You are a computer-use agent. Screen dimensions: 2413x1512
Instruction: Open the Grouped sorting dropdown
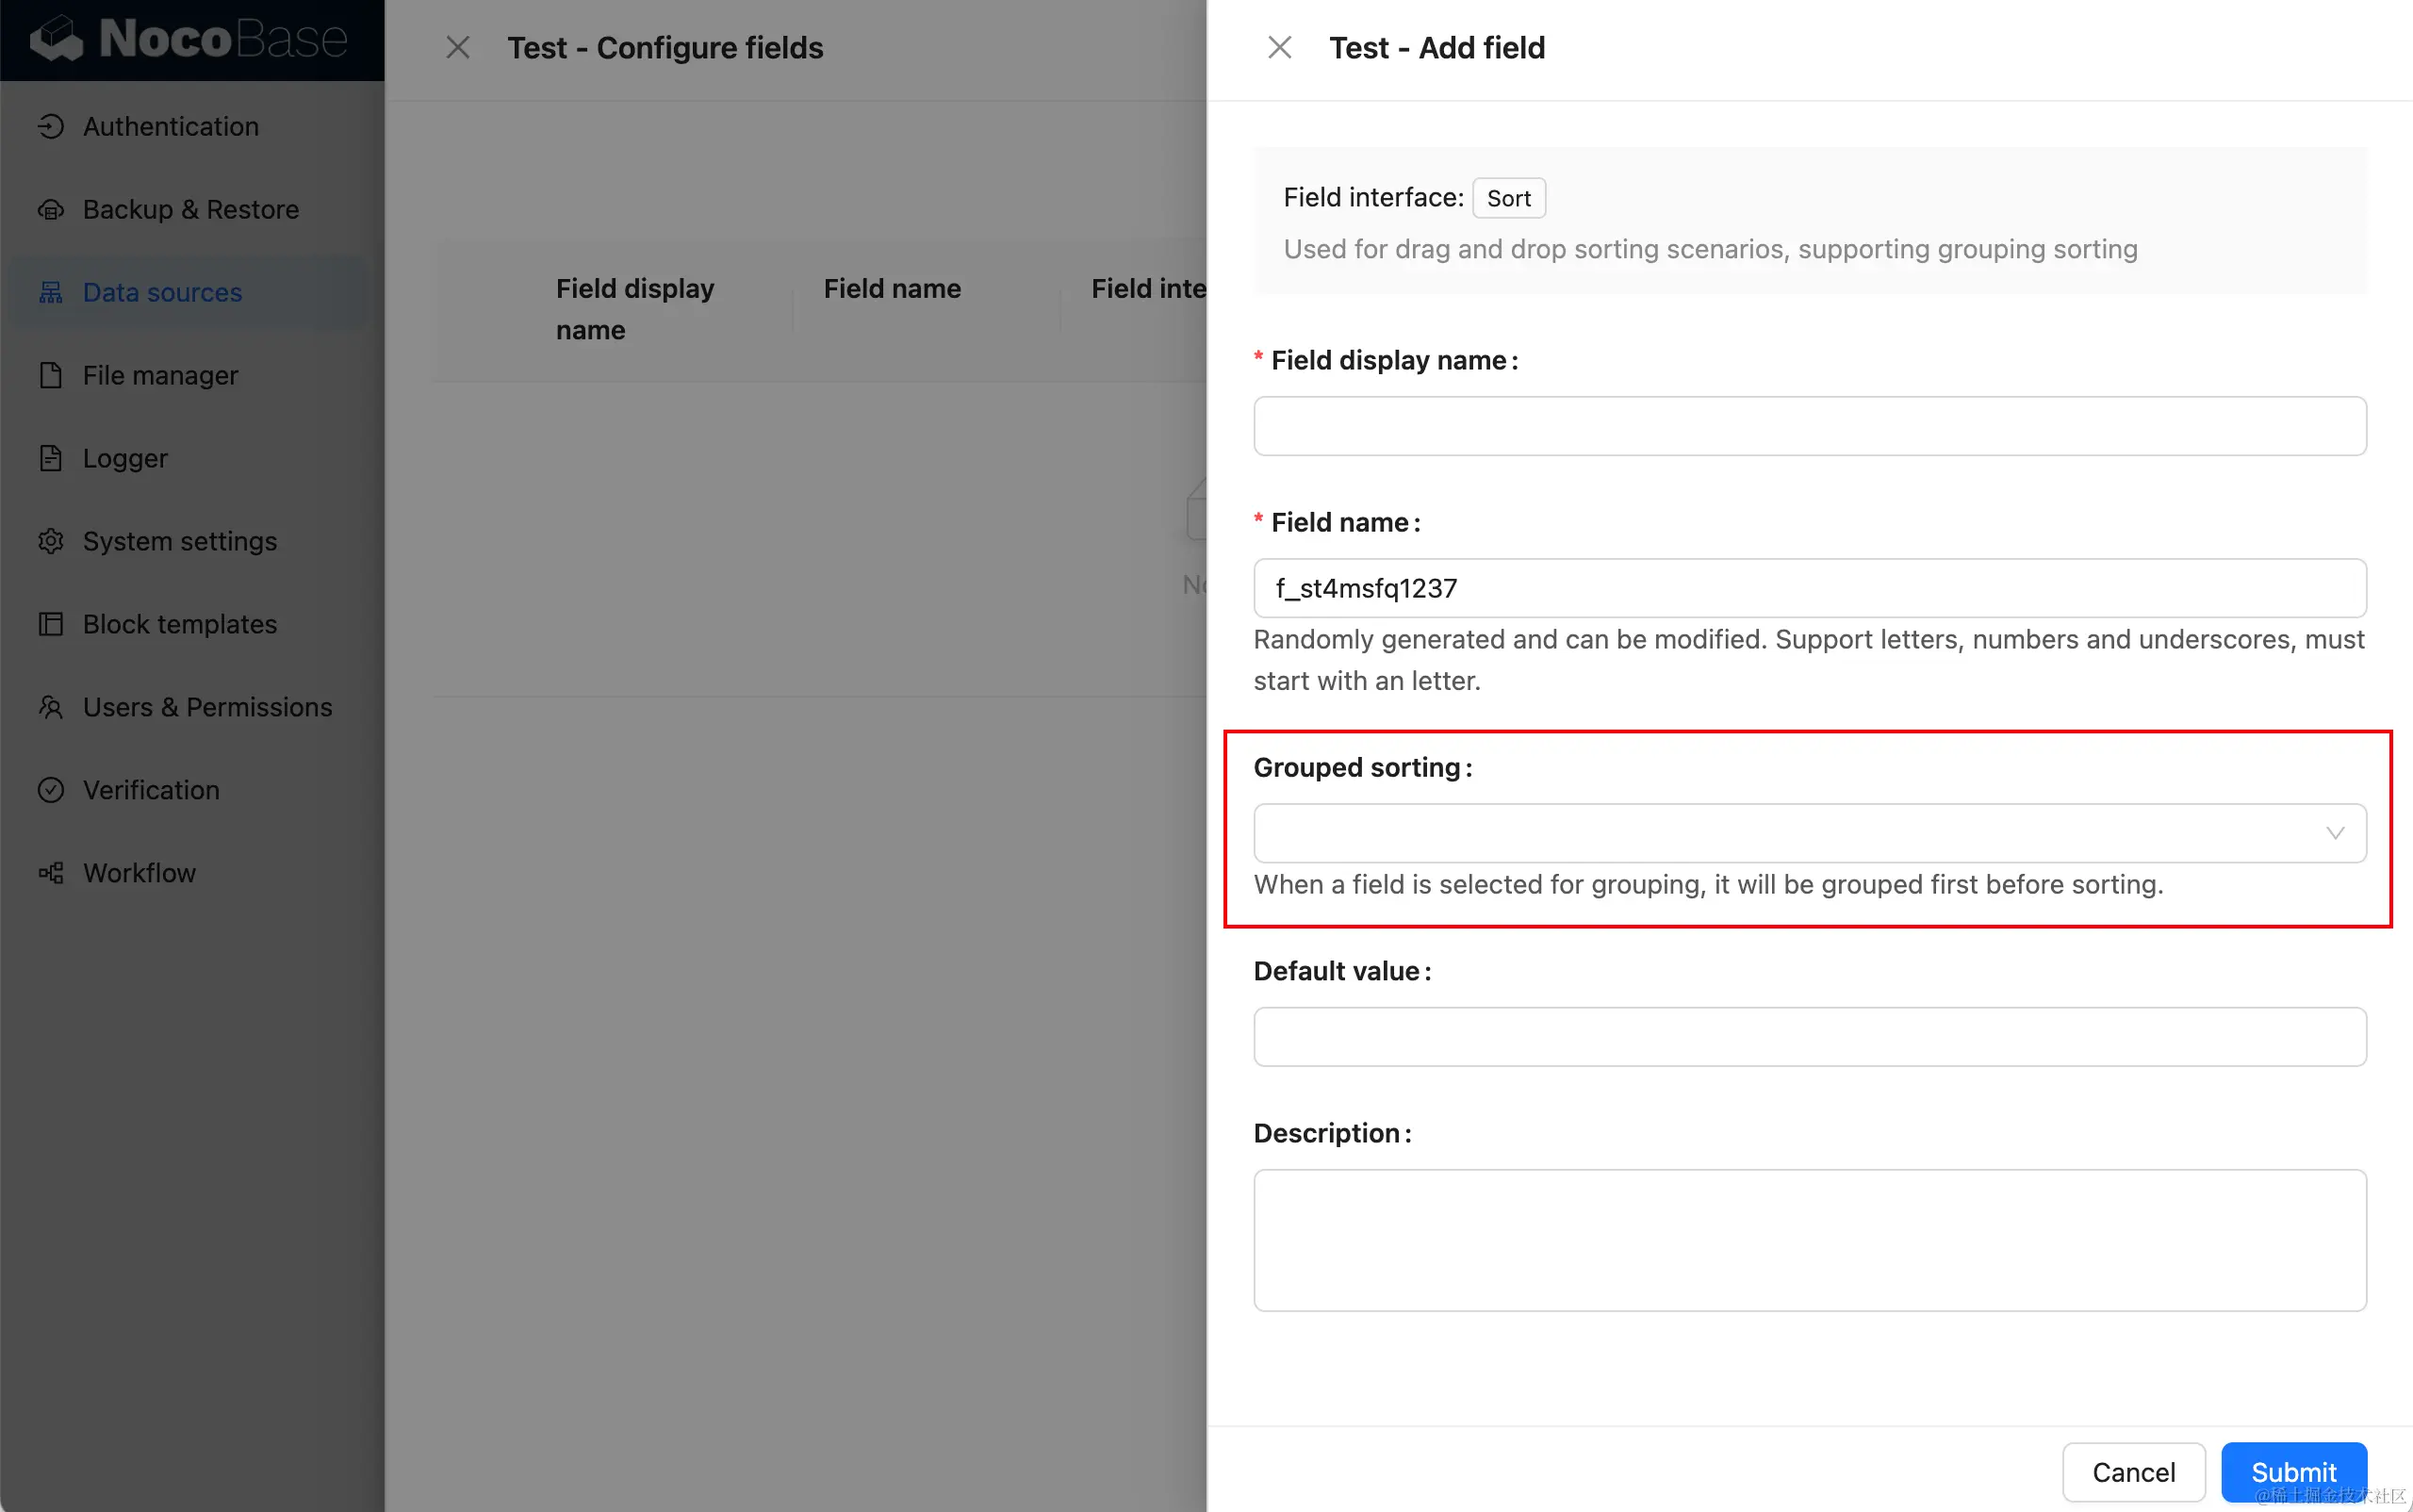point(1790,833)
